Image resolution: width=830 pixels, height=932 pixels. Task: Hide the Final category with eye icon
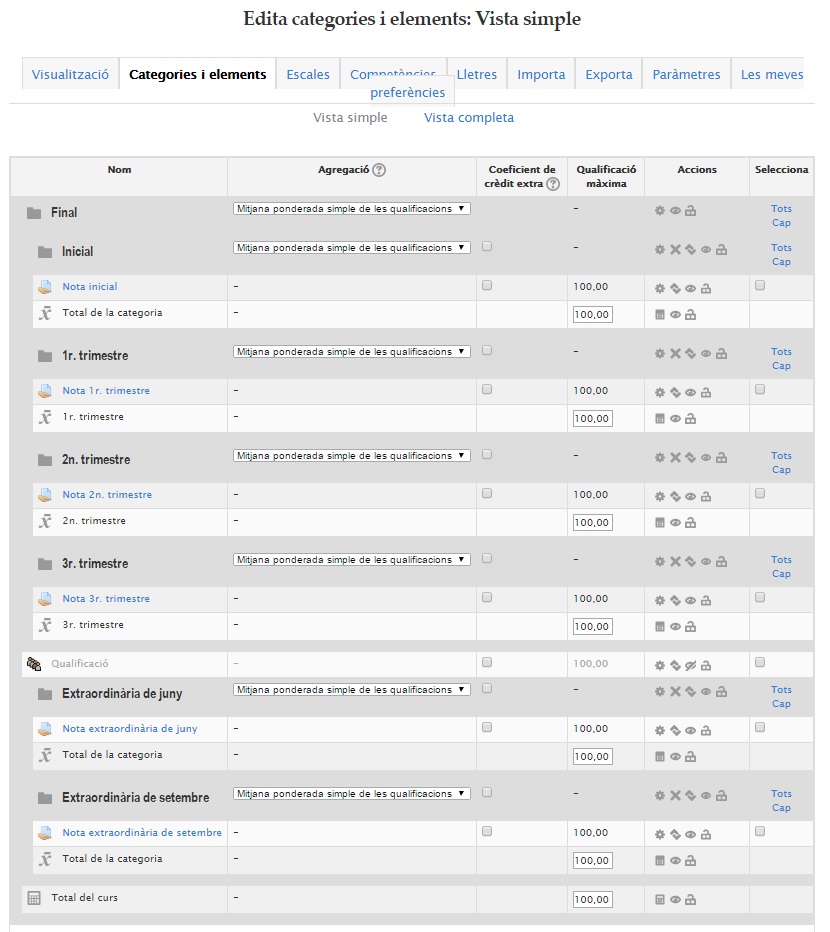pyautogui.click(x=675, y=210)
